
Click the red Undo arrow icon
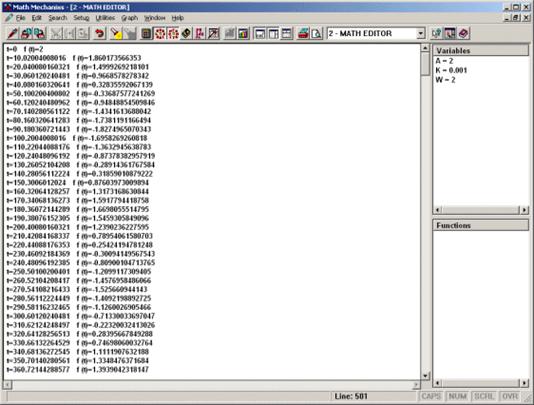99,33
